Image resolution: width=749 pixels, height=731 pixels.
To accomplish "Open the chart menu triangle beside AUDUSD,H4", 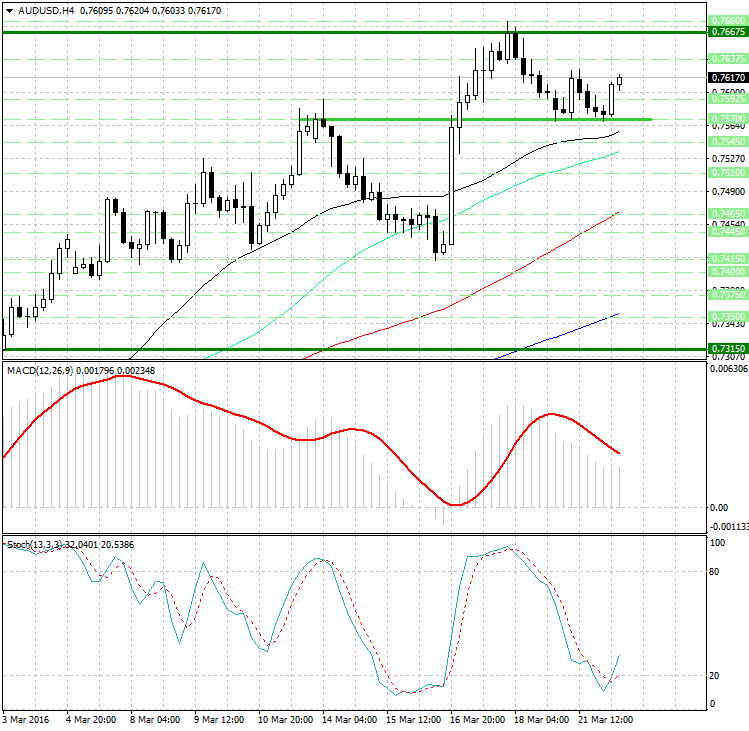I will [x=9, y=11].
